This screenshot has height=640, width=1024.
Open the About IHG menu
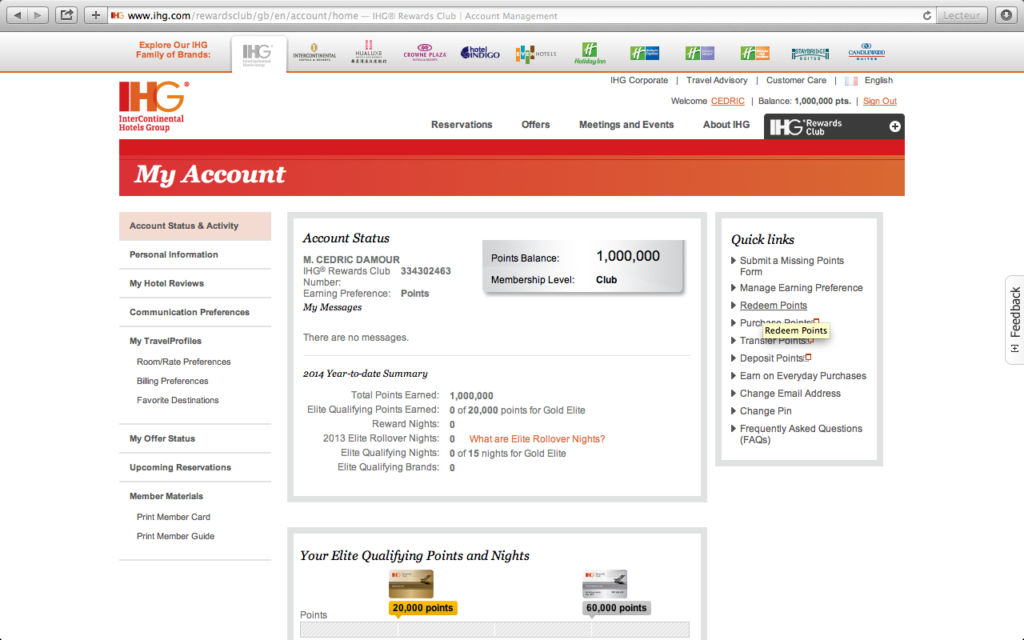(726, 125)
